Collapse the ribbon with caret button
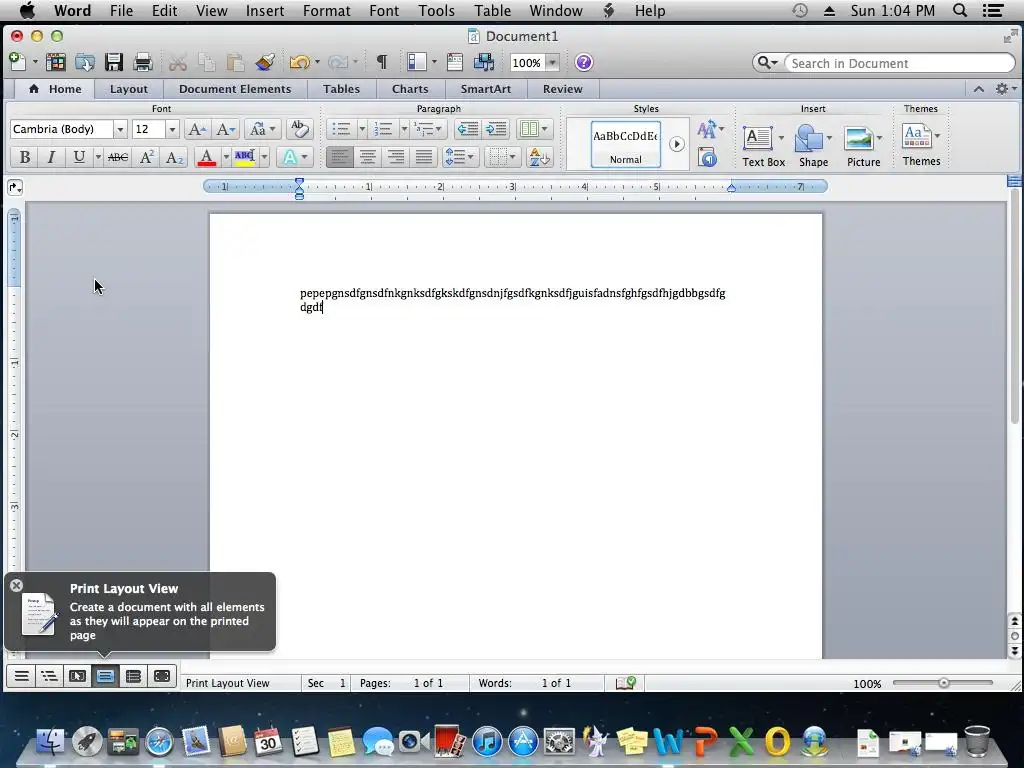Image resolution: width=1024 pixels, height=768 pixels. tap(978, 89)
